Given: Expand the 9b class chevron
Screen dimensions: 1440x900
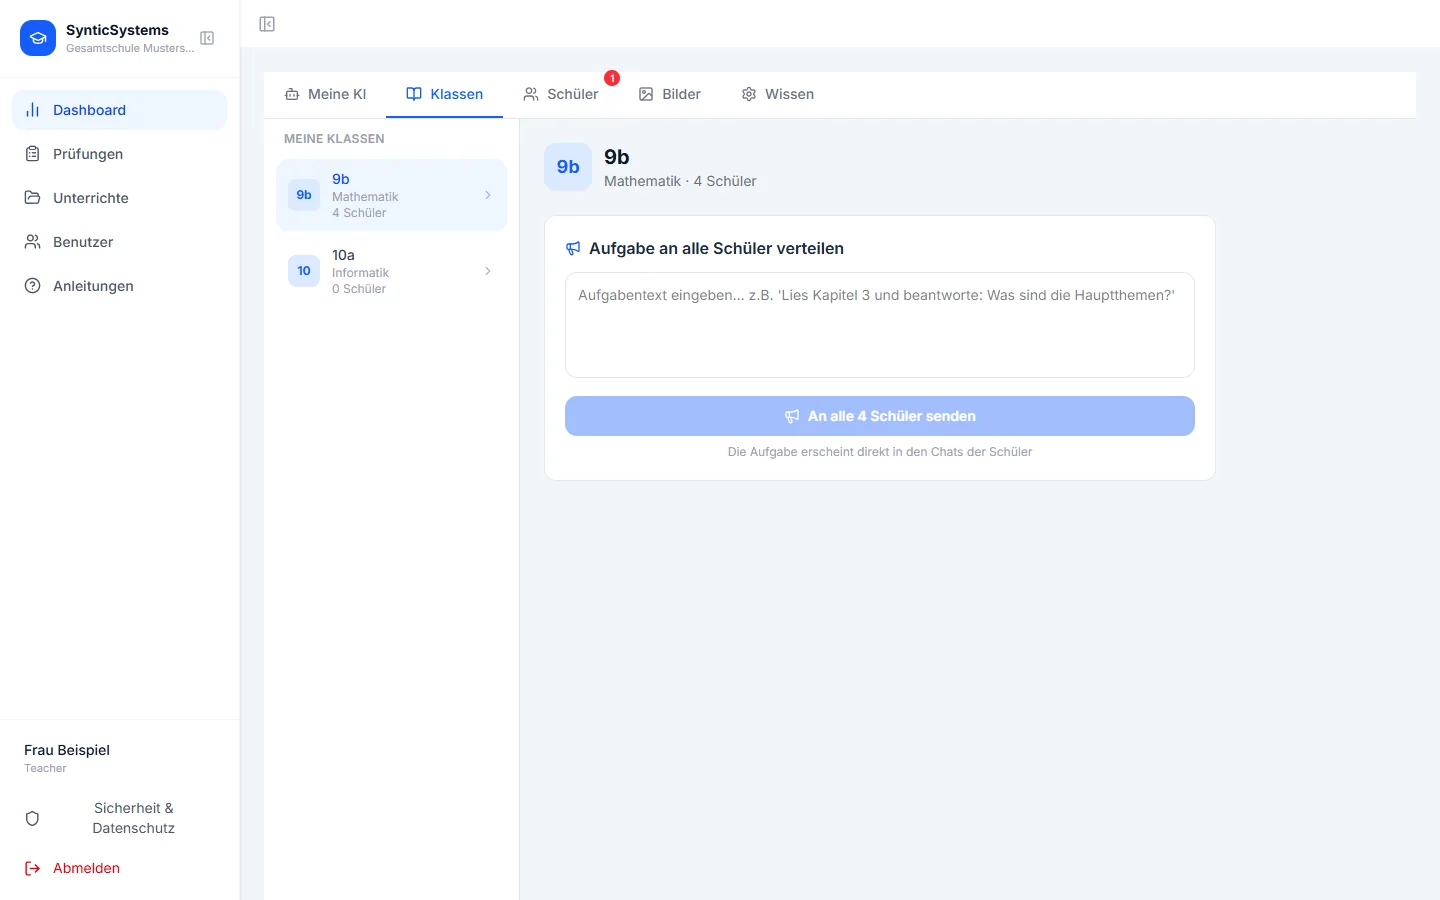Looking at the screenshot, I should (488, 195).
